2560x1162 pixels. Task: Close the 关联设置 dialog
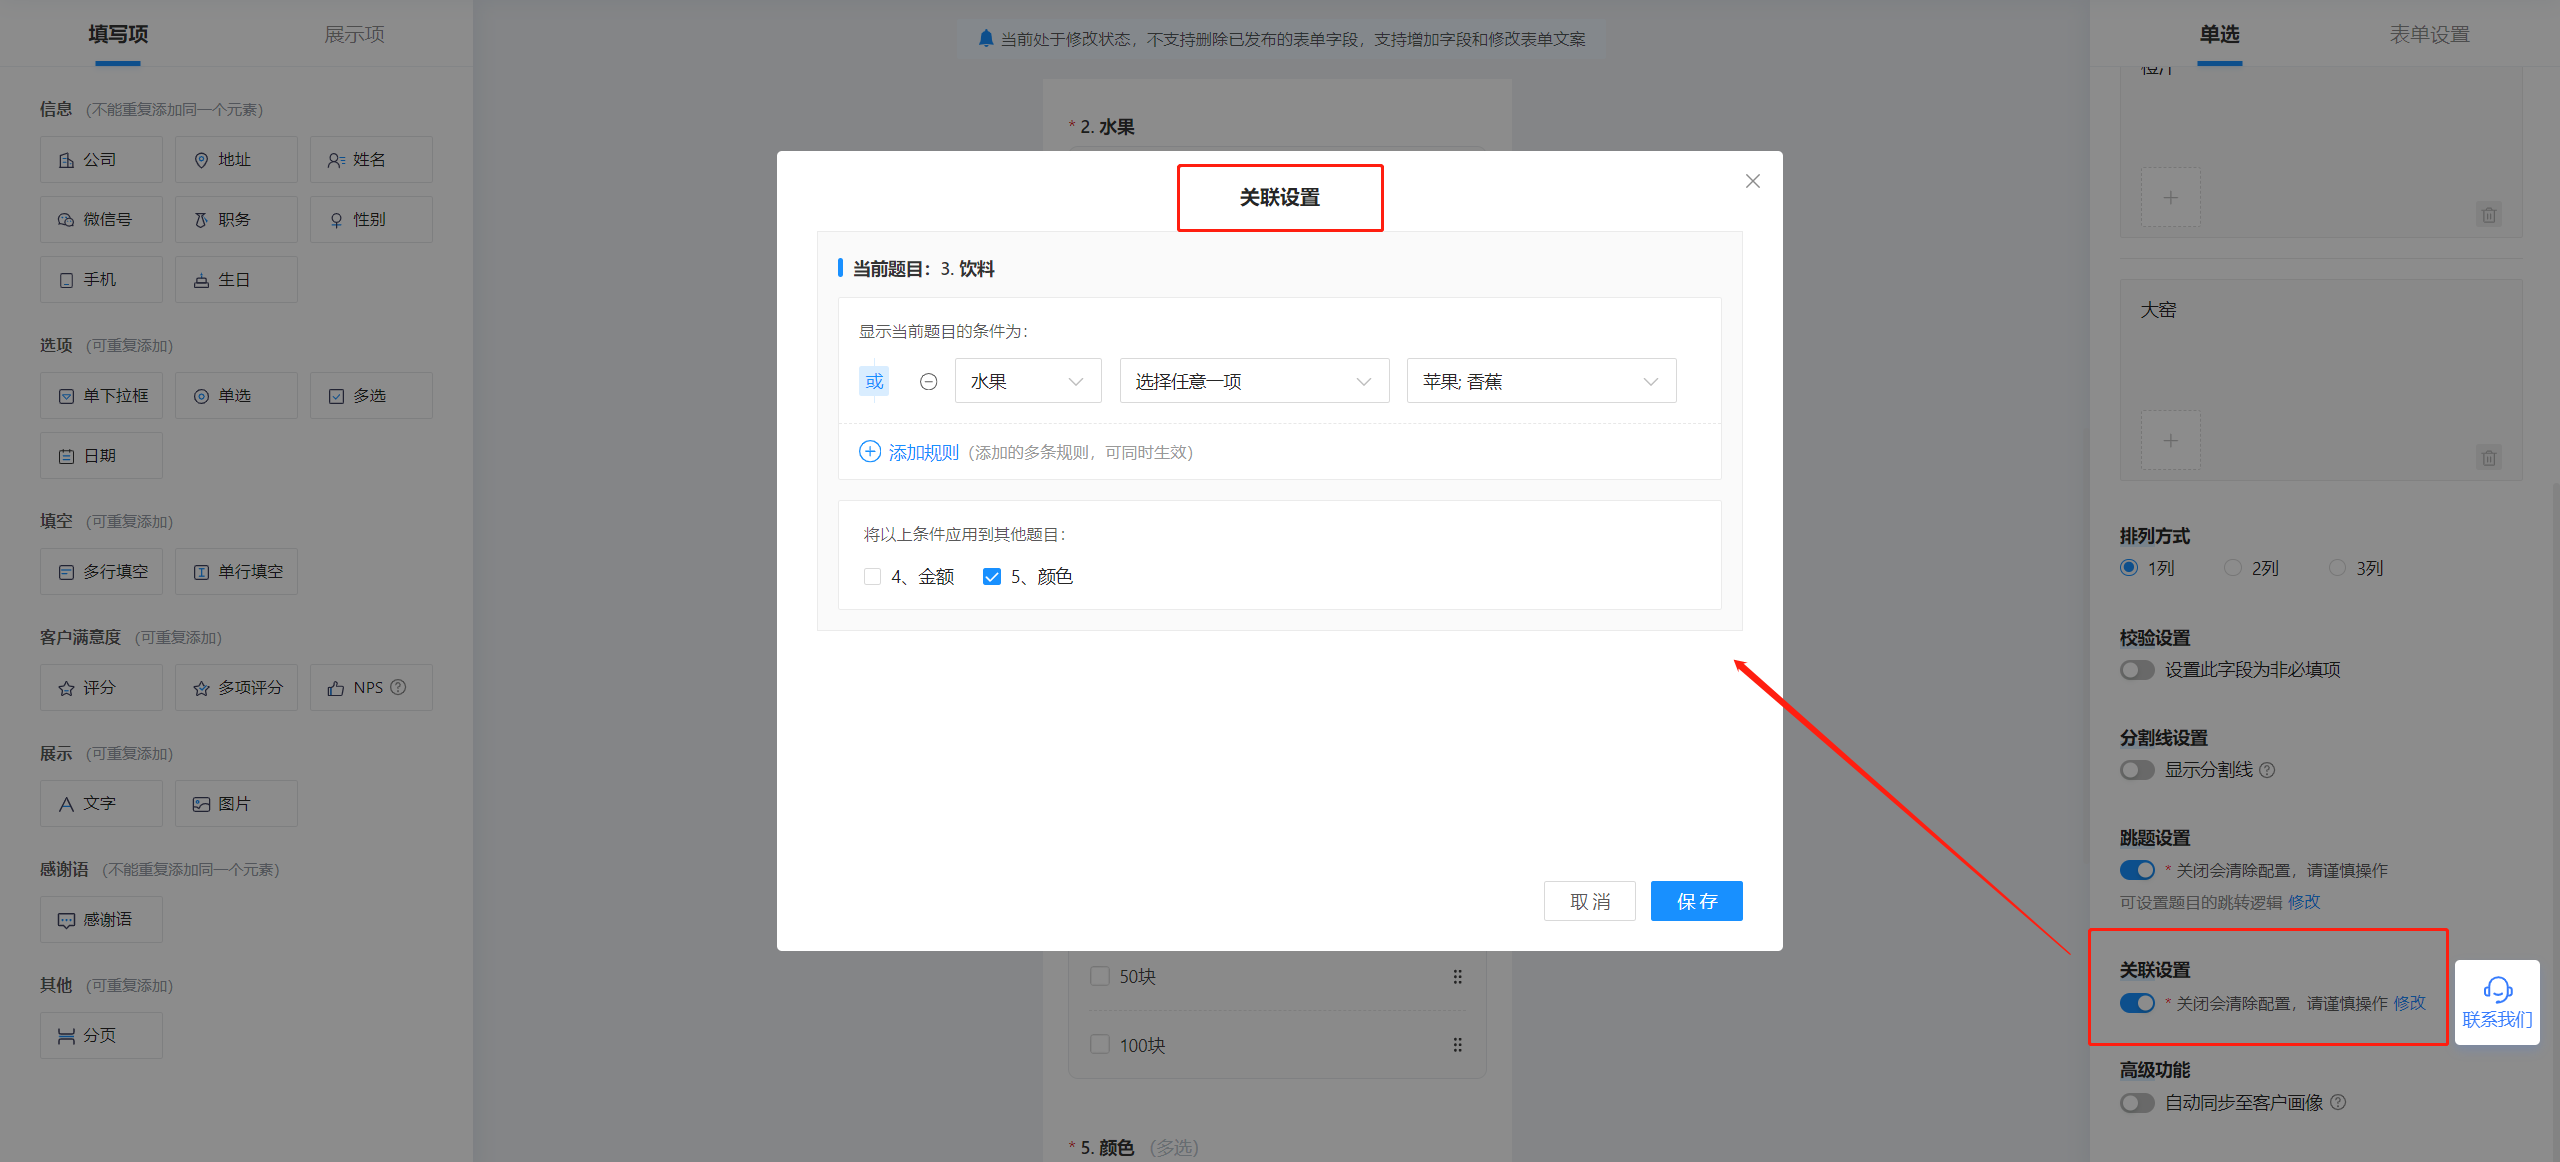[x=1752, y=181]
